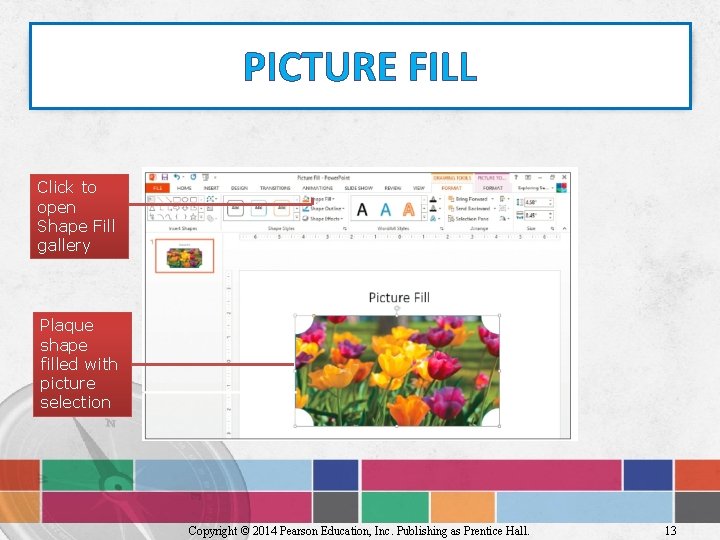This screenshot has height=540, width=720.
Task: Open the Shape Outline dropdown
Action: [x=323, y=208]
